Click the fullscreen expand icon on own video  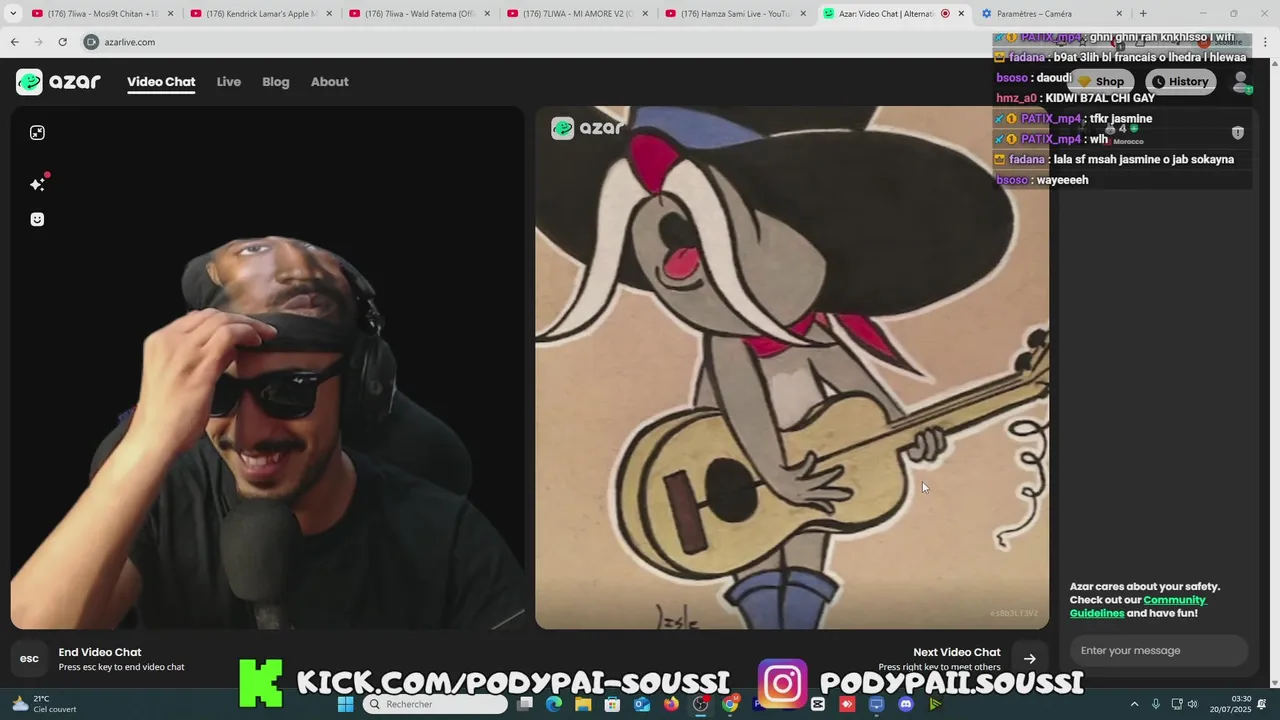tap(37, 133)
